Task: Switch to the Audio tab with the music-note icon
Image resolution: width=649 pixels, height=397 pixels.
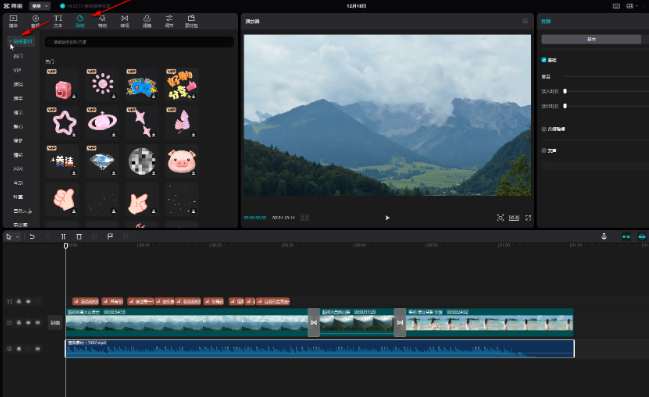Action: (36, 21)
